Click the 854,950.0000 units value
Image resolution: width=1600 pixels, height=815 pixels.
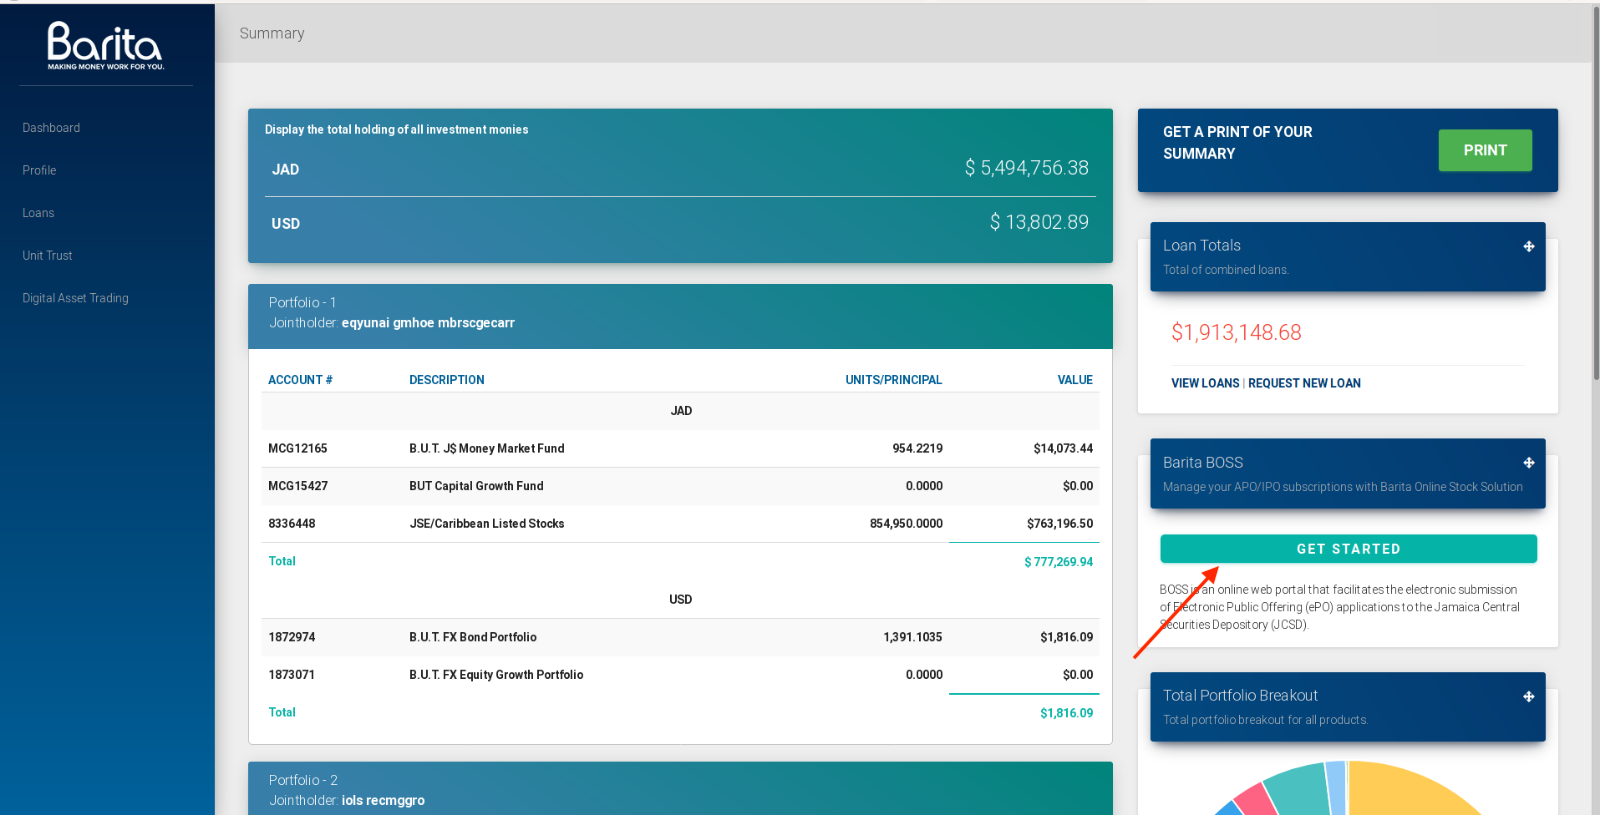(906, 524)
